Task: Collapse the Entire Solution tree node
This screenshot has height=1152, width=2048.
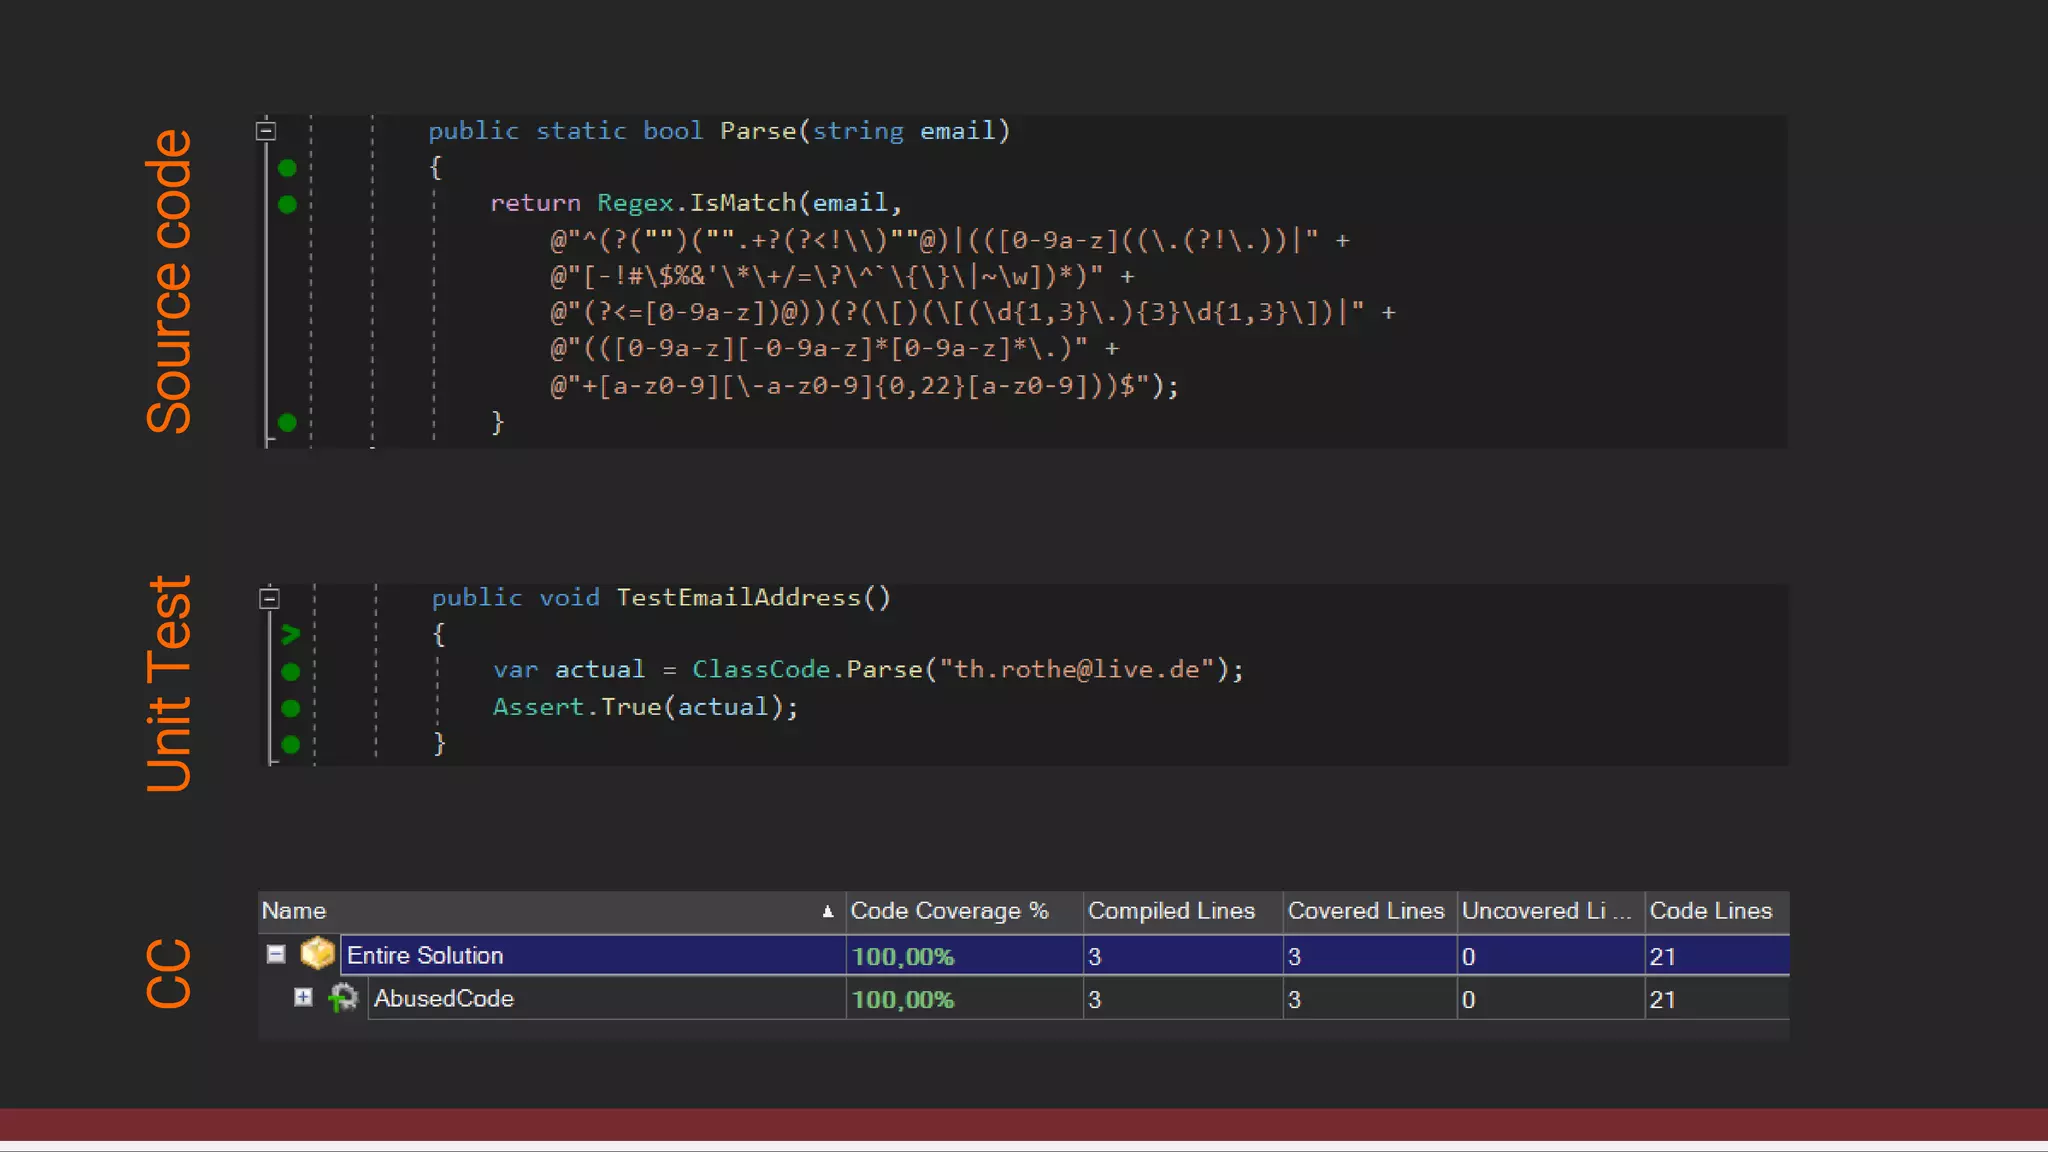Action: point(276,954)
